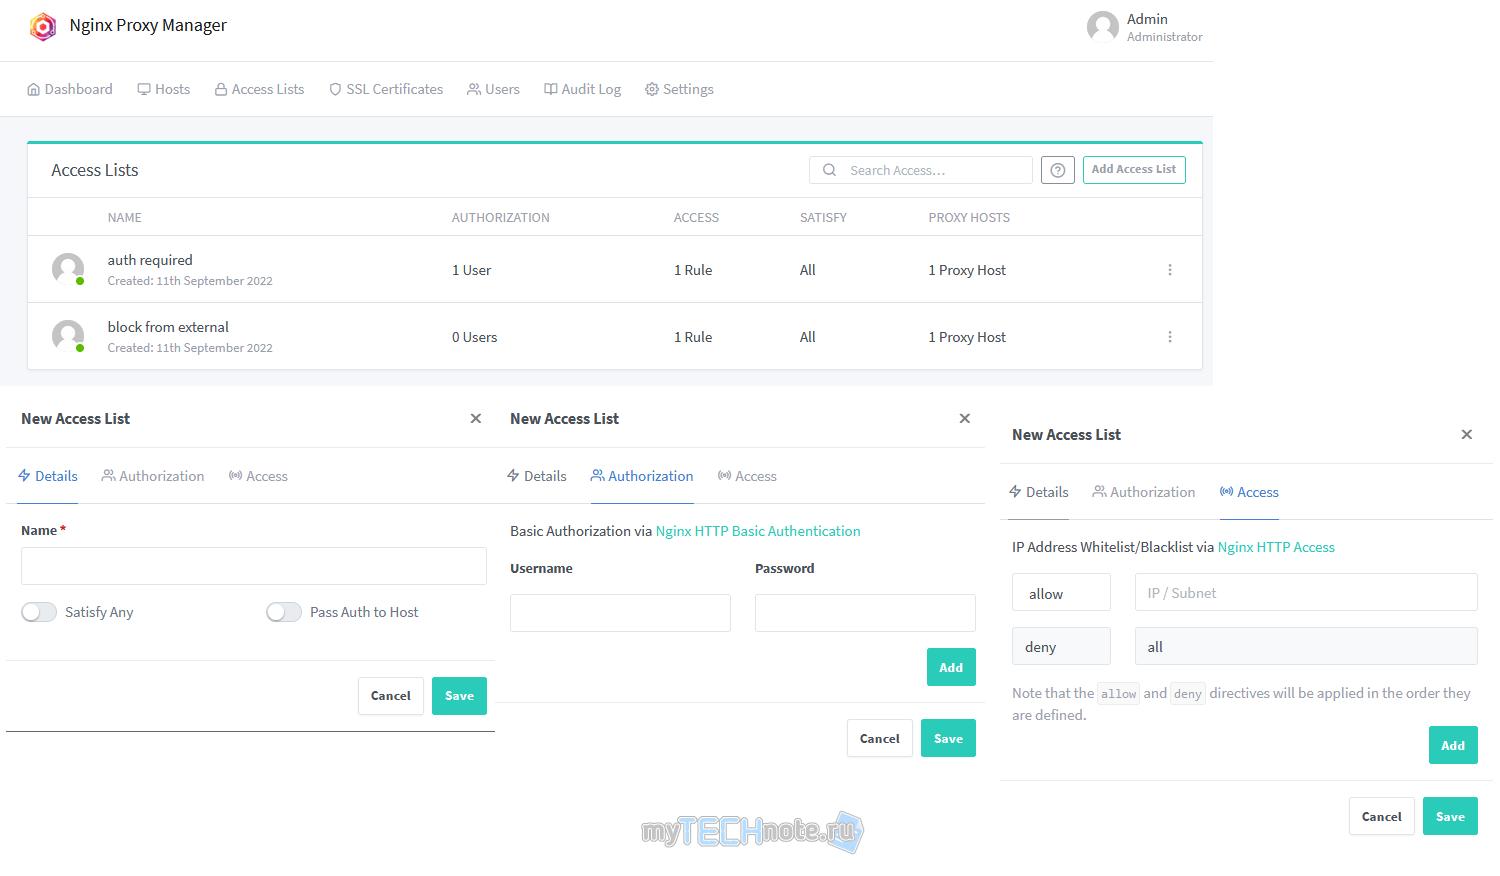The width and height of the screenshot is (1500, 876).
Task: Click the avatar of block from external list
Action: coord(68,336)
